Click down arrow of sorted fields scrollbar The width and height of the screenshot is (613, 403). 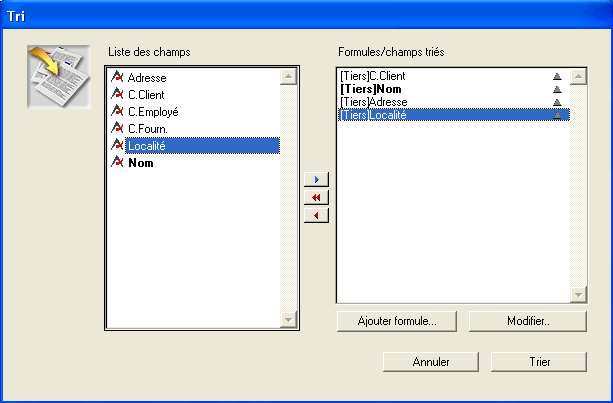(x=578, y=294)
